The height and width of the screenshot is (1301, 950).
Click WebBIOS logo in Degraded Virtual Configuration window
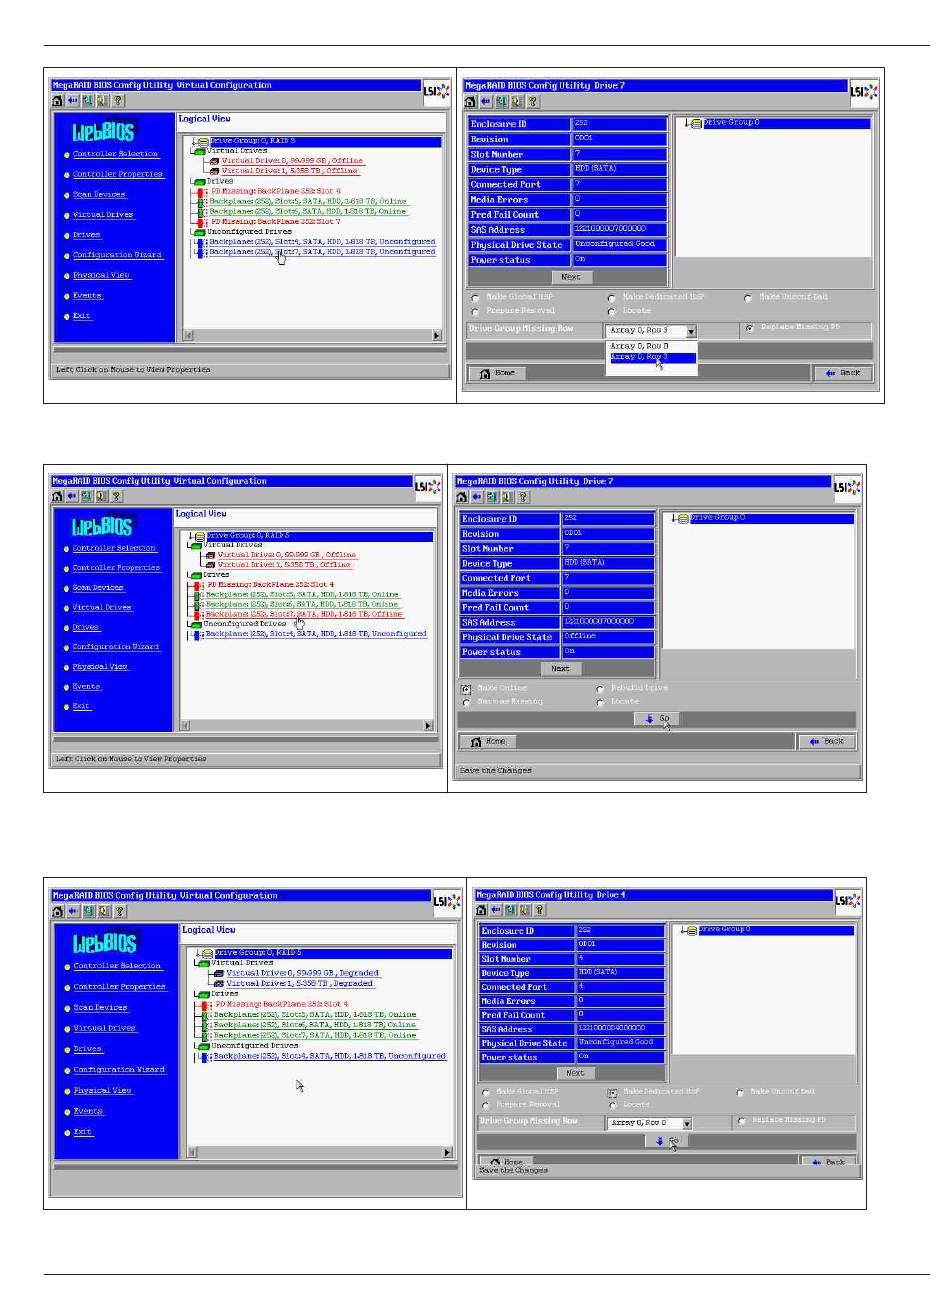(104, 942)
